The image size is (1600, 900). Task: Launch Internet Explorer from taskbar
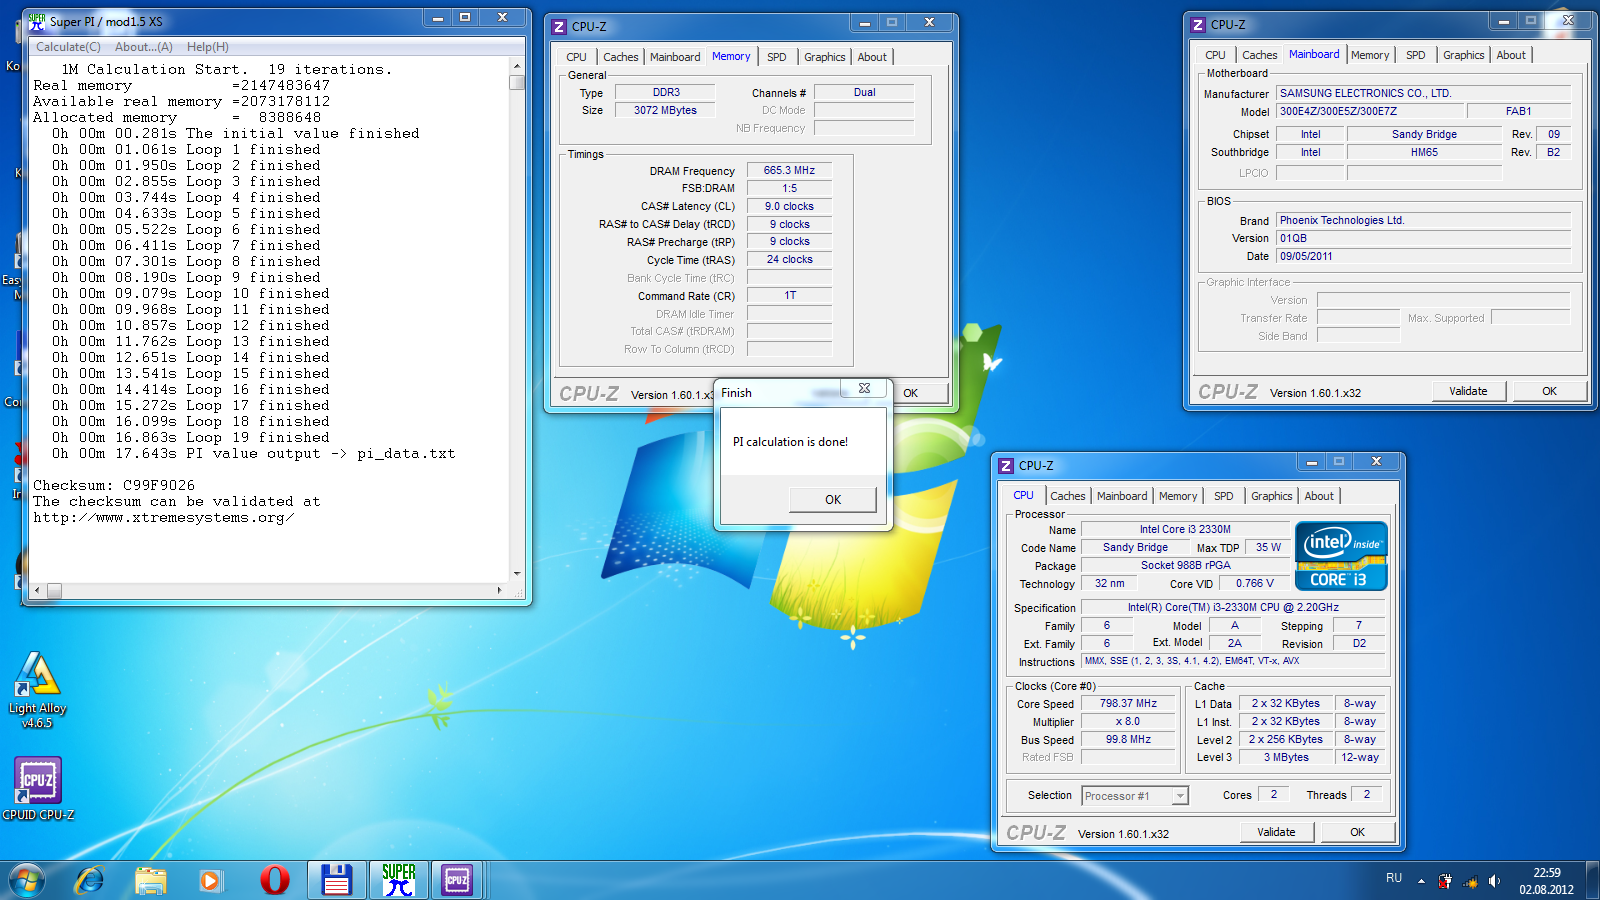90,880
